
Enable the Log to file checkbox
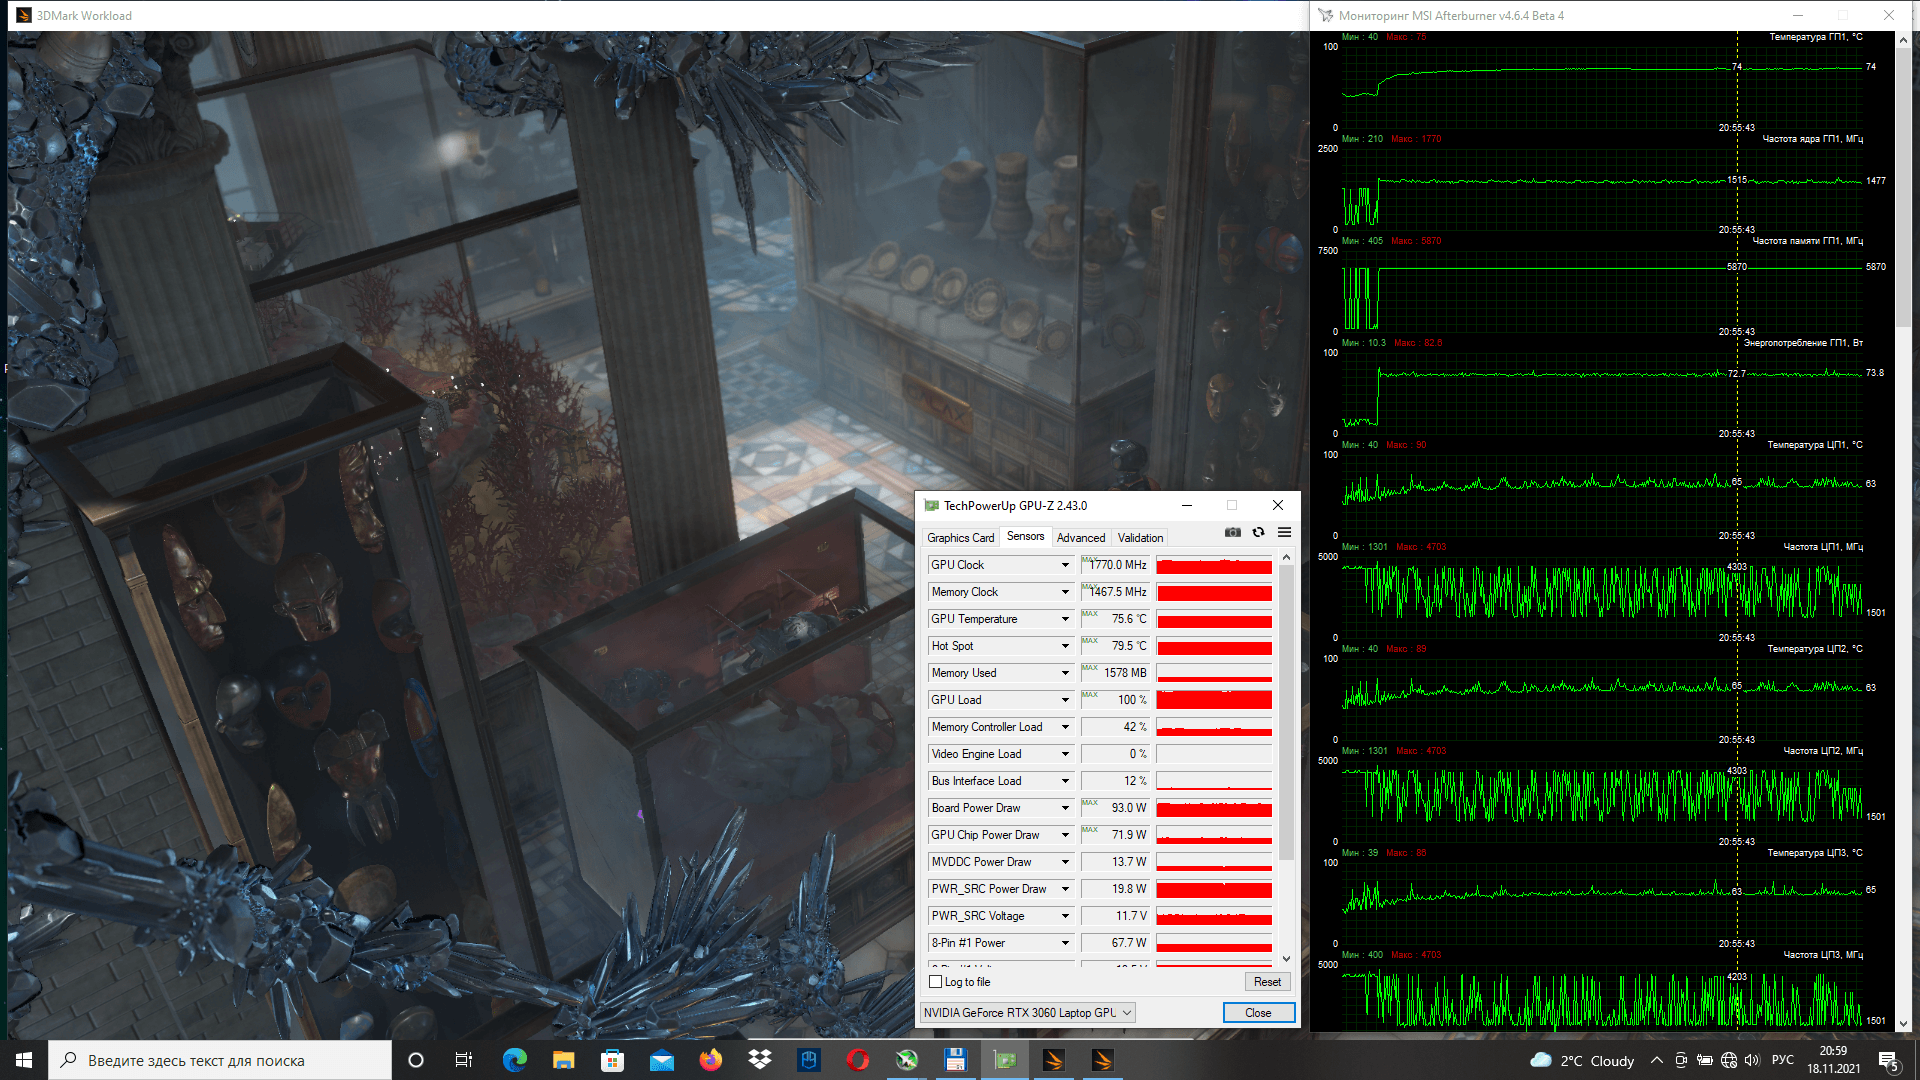click(936, 982)
